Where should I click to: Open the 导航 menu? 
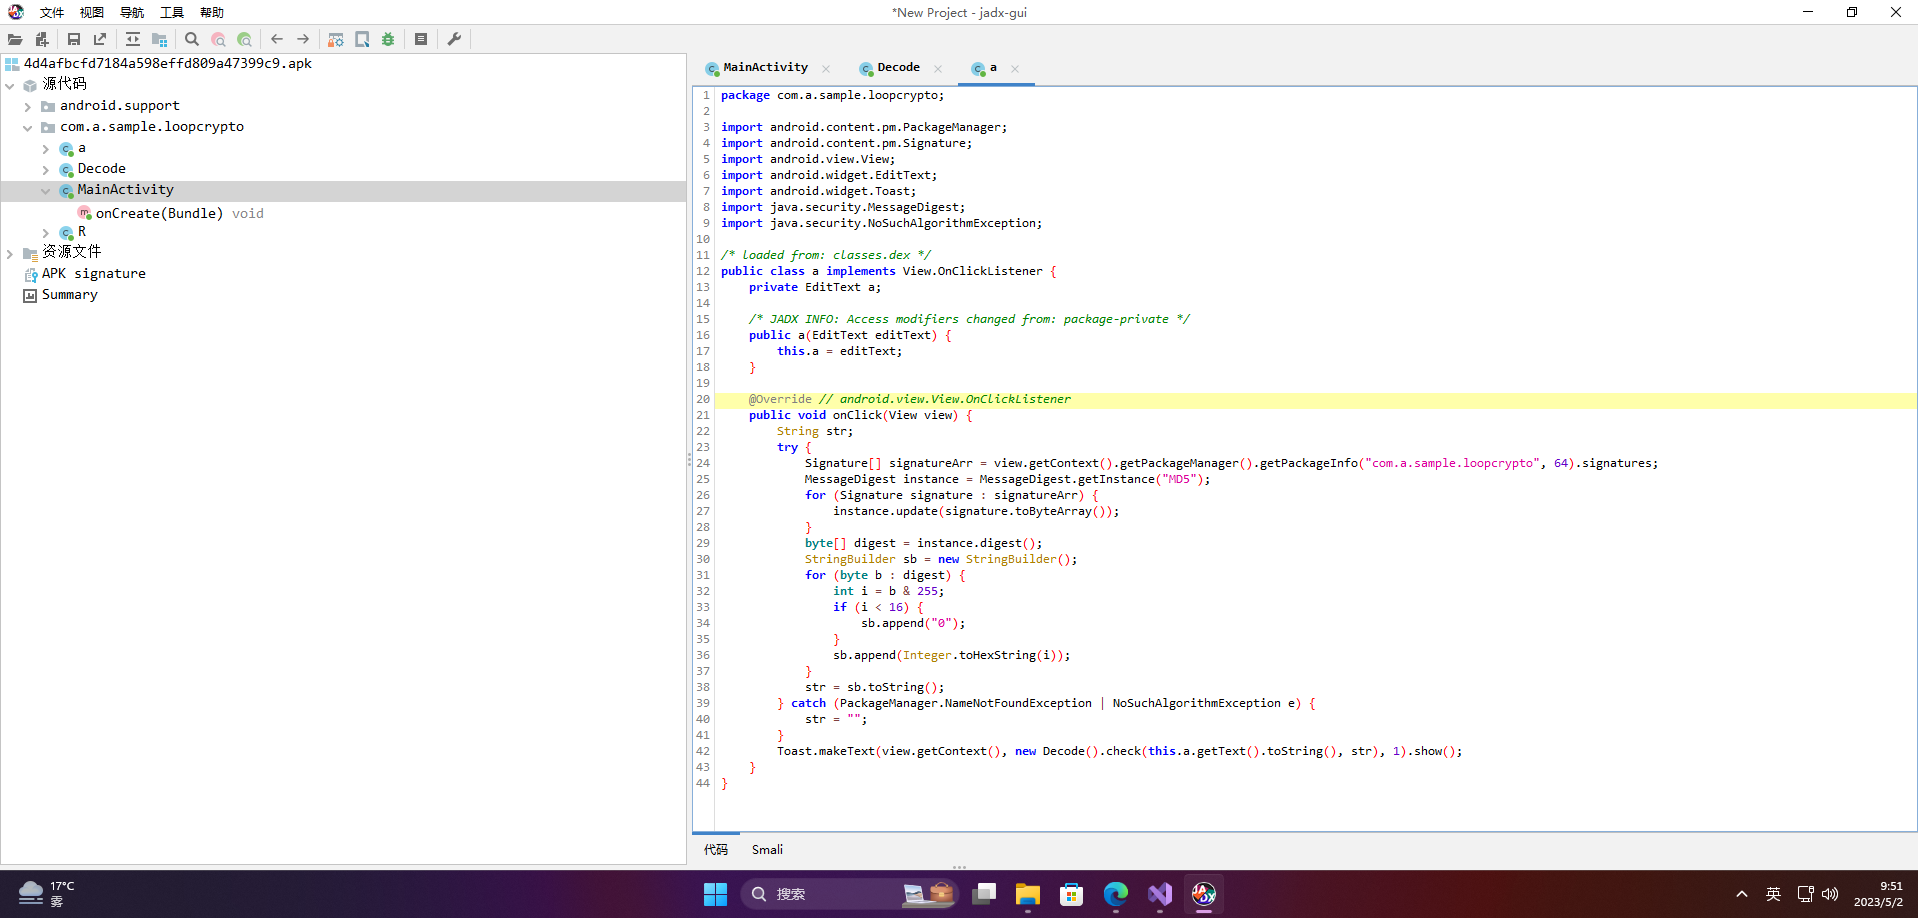132,12
